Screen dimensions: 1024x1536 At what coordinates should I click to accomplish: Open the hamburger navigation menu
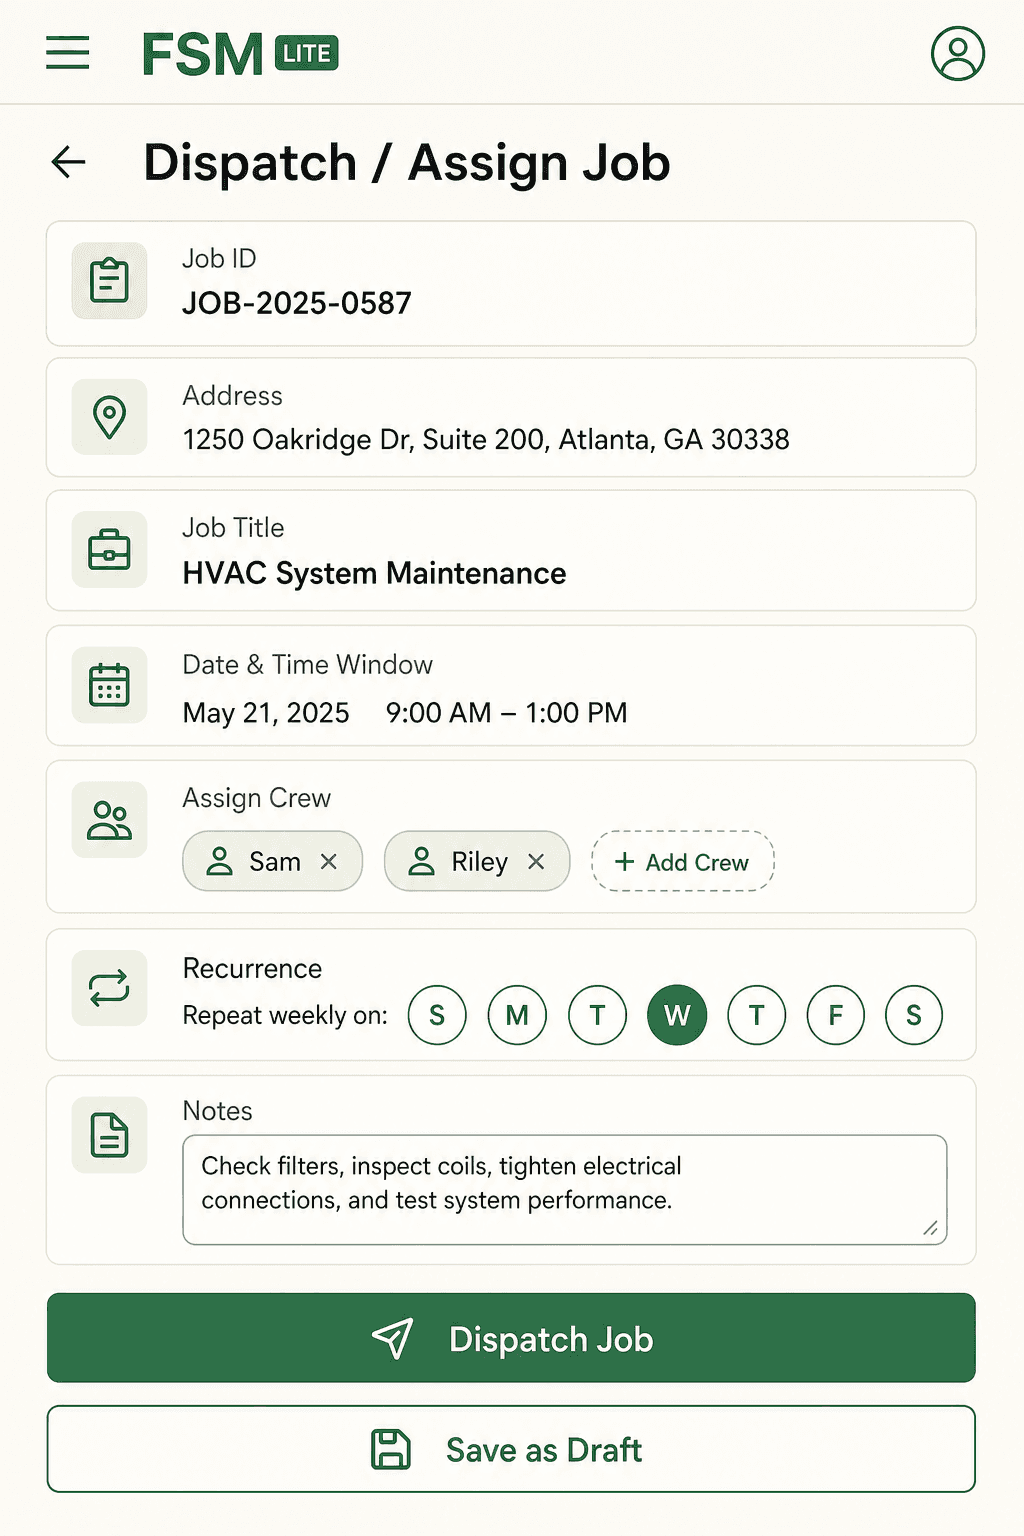pyautogui.click(x=68, y=53)
